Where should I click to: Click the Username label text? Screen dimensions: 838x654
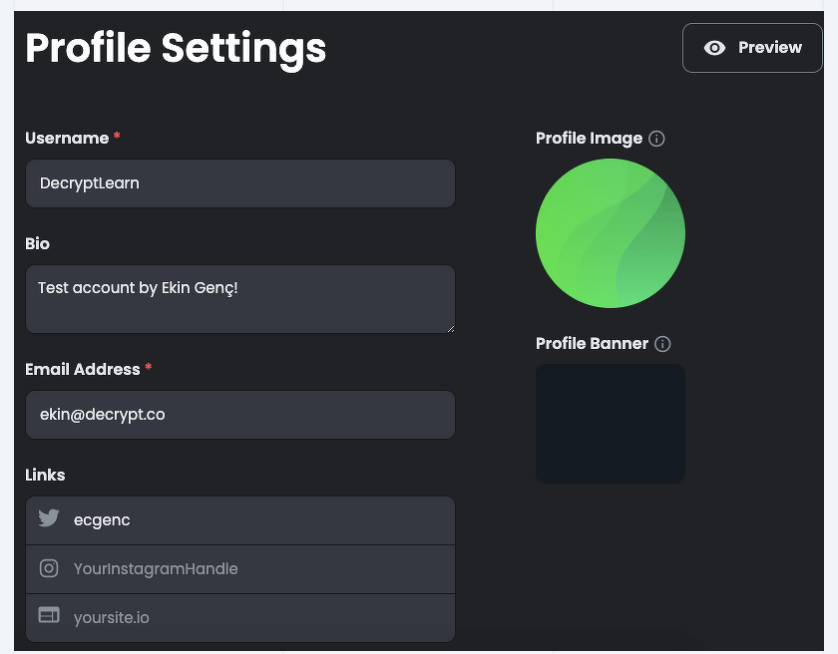pyautogui.click(x=67, y=138)
